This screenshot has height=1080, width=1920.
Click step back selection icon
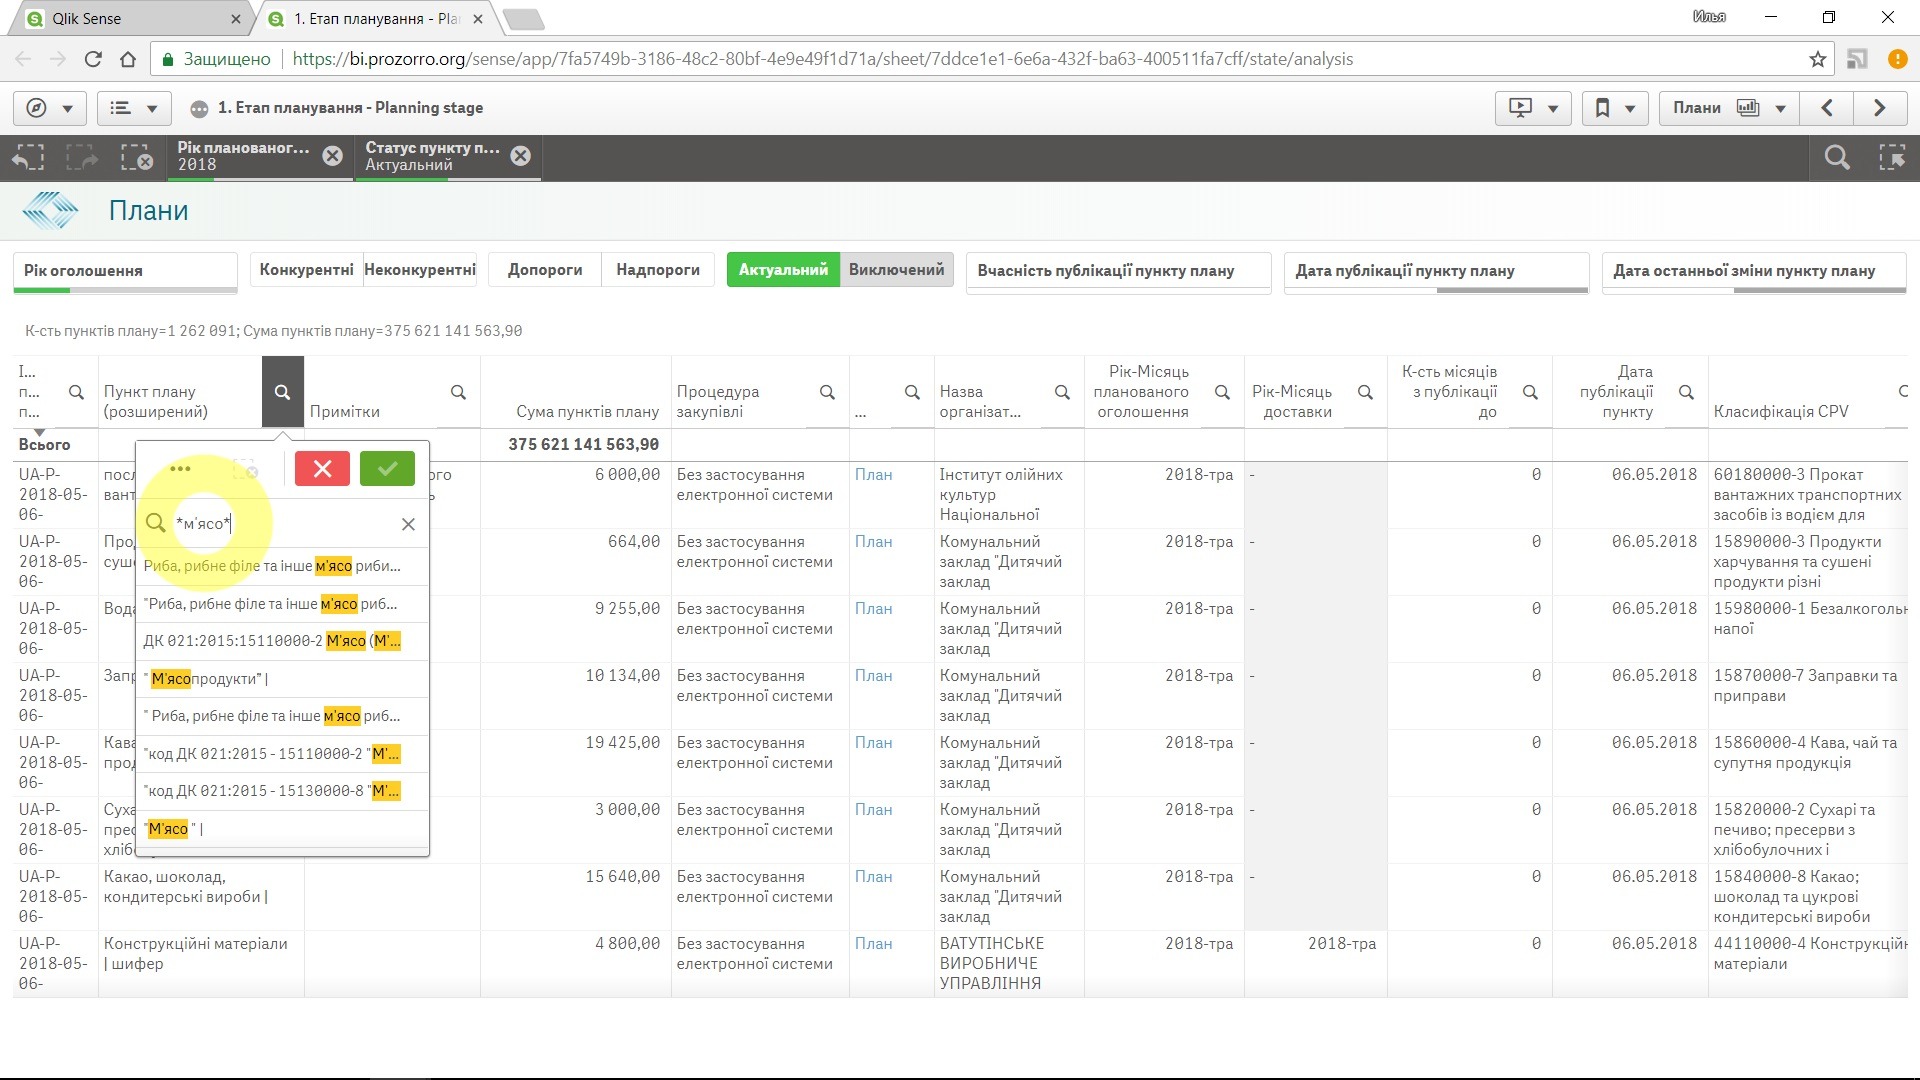[x=28, y=157]
